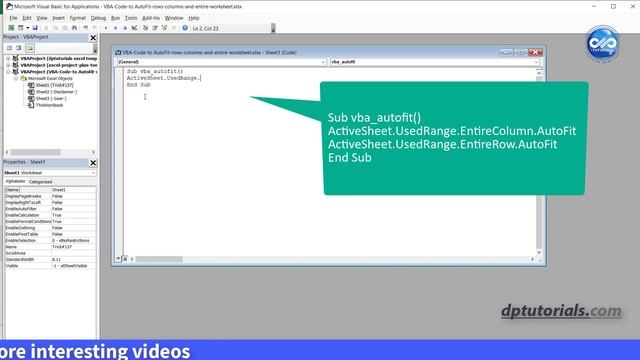Open the Window menu
Image resolution: width=640 pixels, height=360 pixels.
174,18
